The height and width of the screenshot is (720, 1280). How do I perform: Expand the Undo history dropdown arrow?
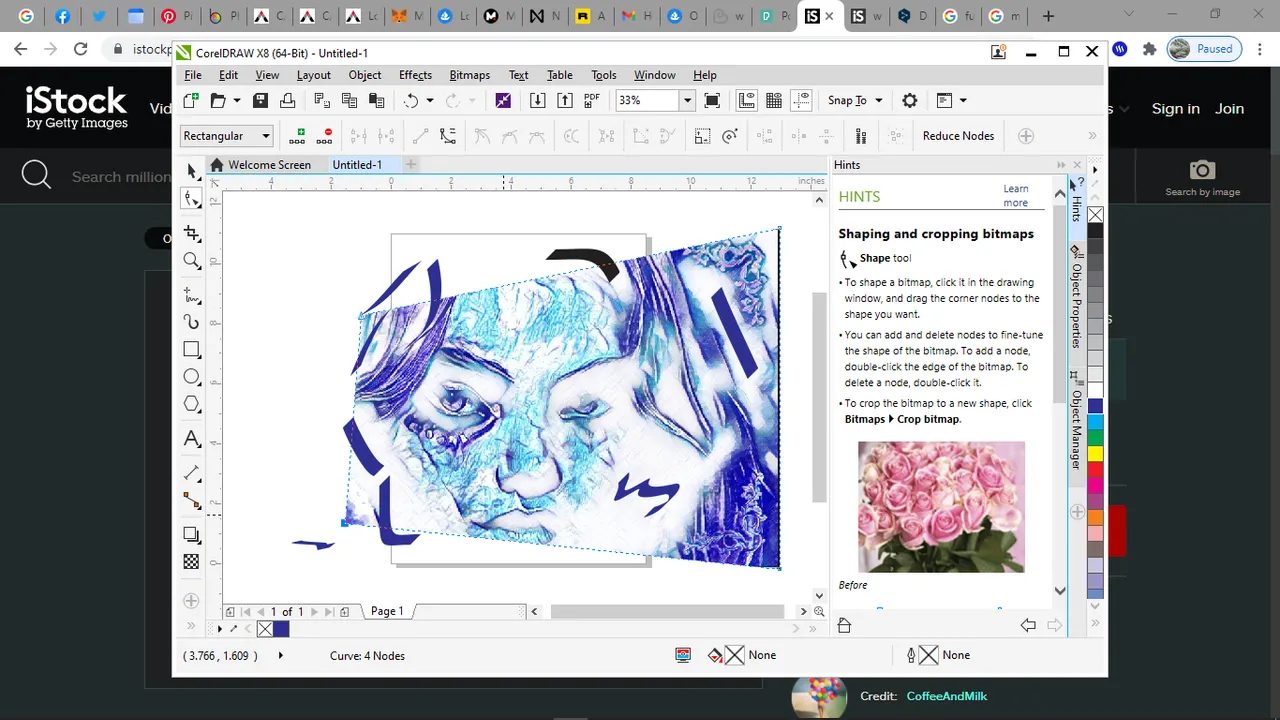(430, 100)
